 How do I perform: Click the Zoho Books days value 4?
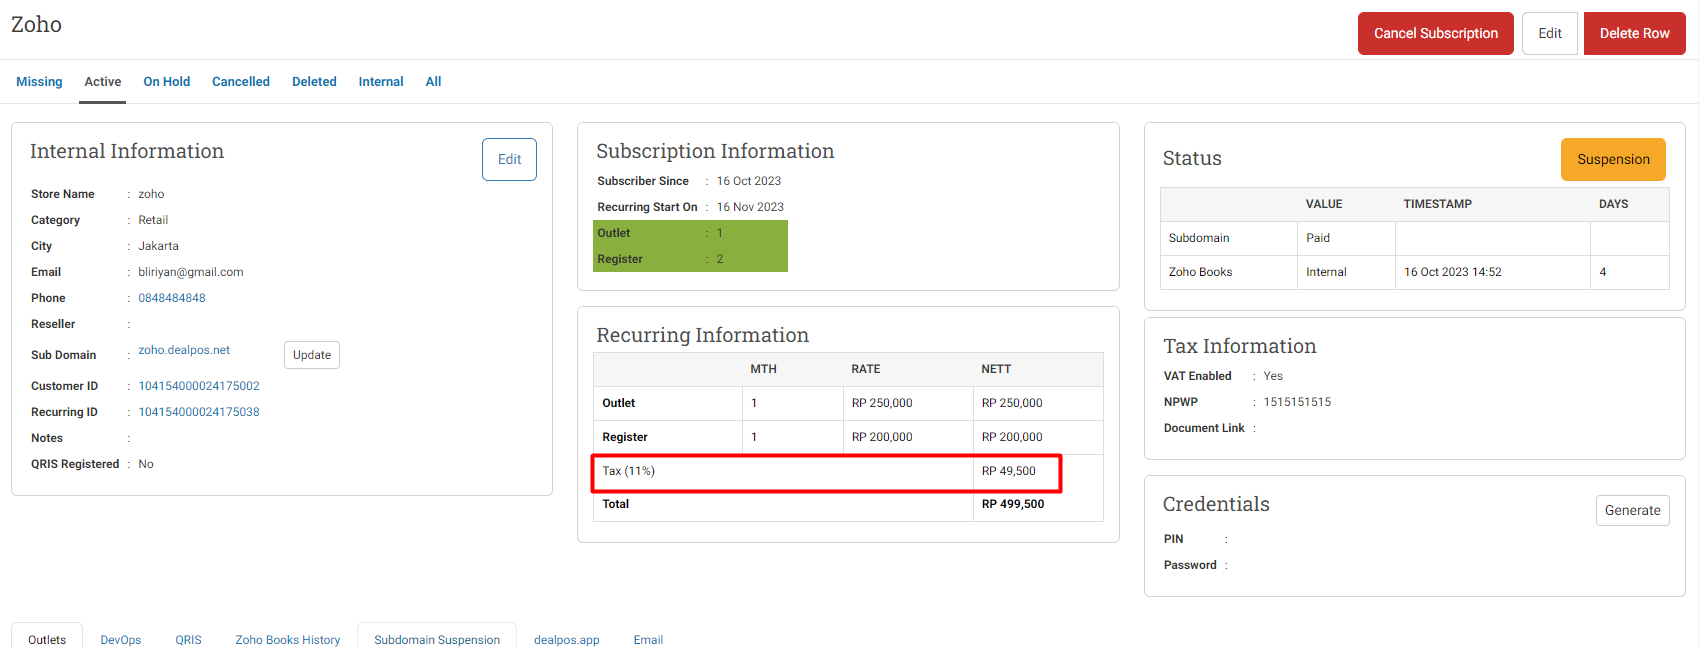tap(1602, 272)
